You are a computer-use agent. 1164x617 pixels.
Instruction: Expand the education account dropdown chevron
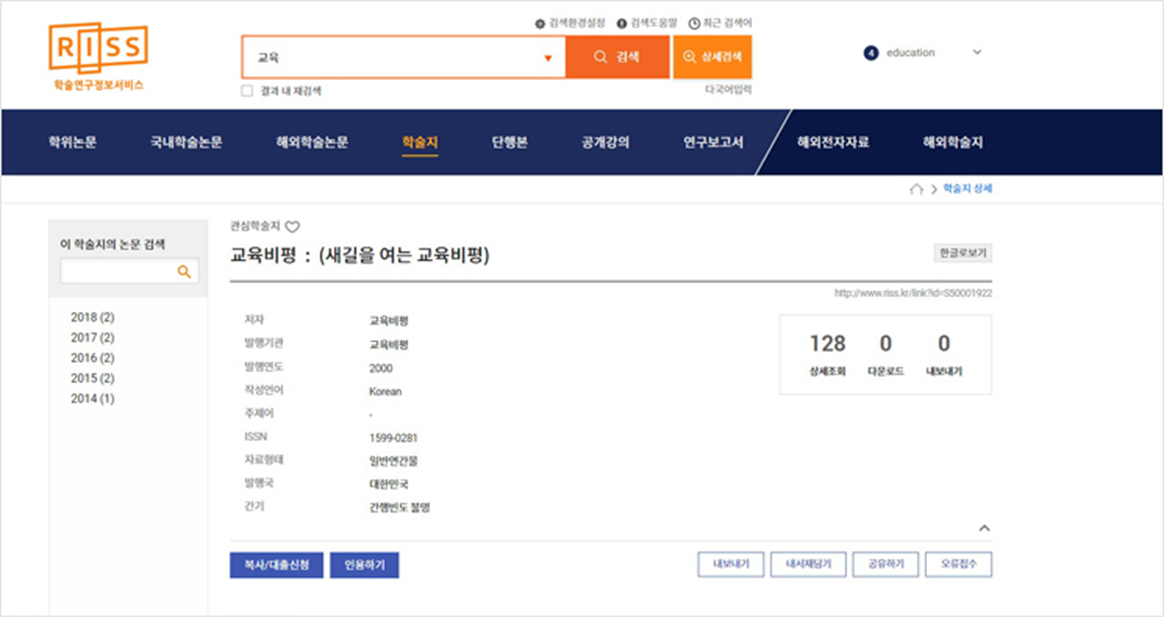coord(978,51)
